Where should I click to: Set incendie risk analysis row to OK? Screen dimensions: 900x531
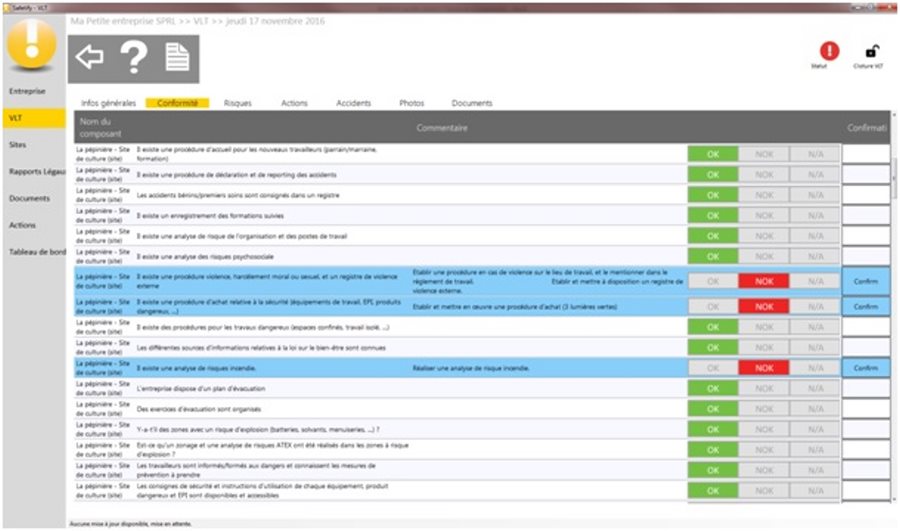pyautogui.click(x=713, y=368)
